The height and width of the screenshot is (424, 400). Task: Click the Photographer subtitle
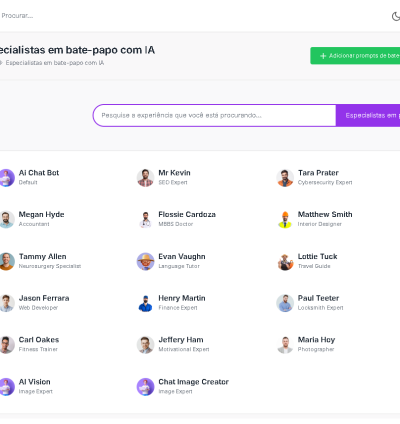point(316,349)
